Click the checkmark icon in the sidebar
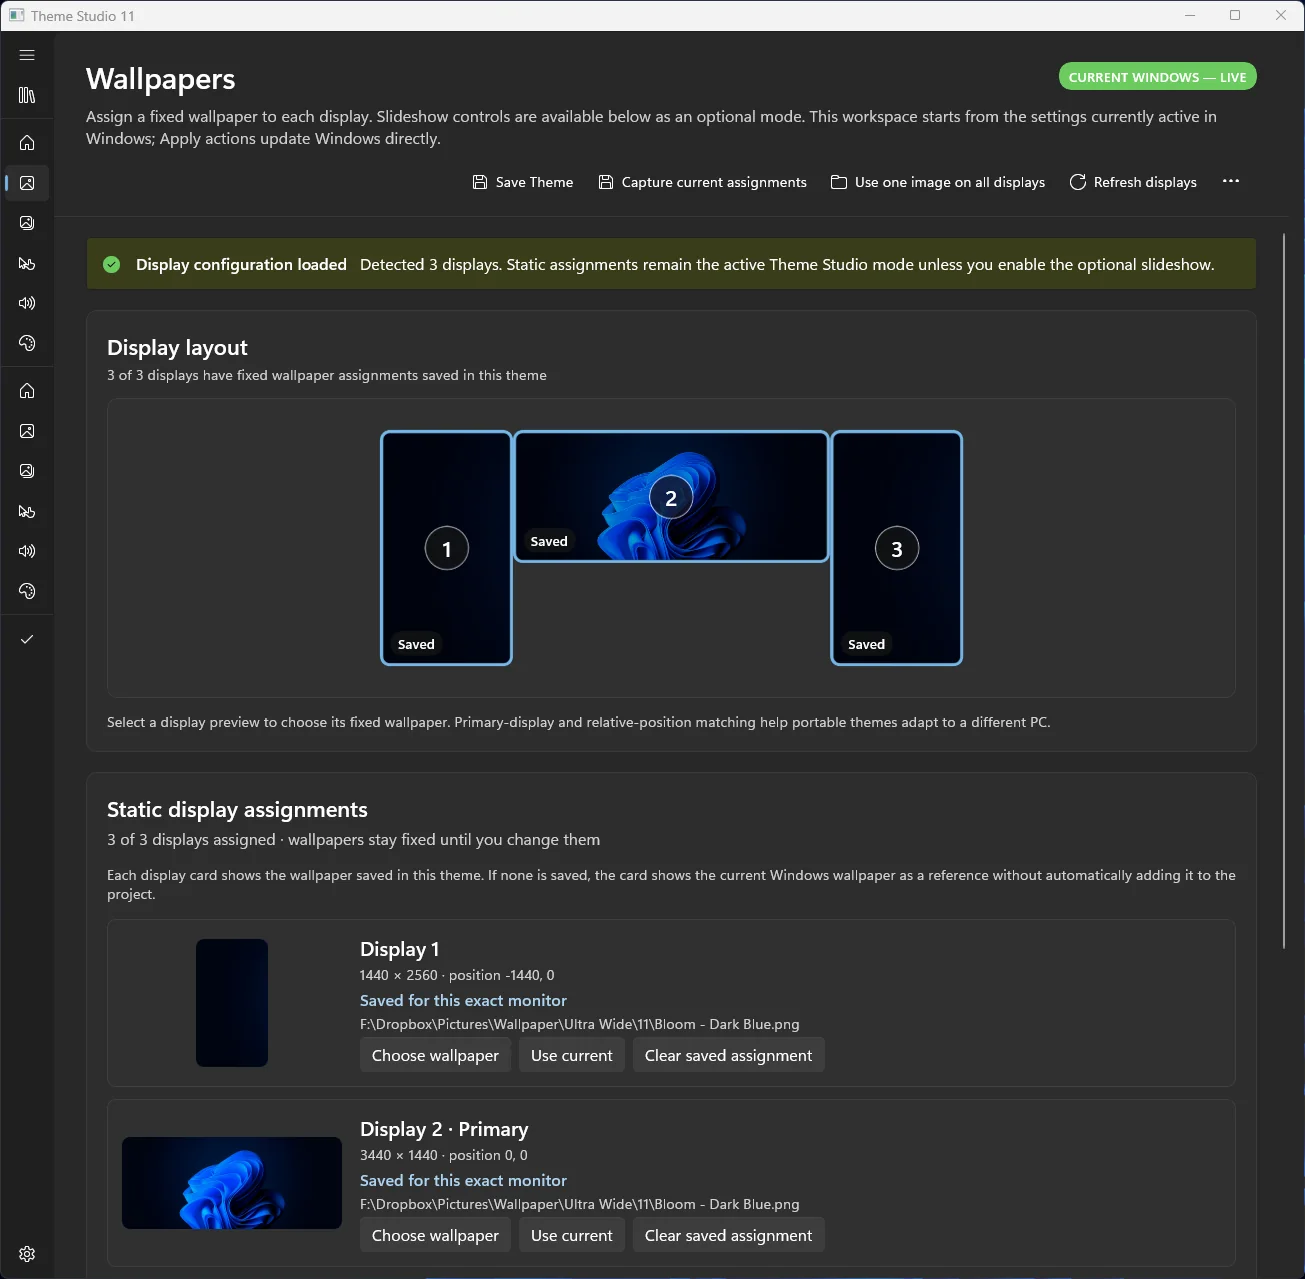This screenshot has width=1305, height=1279. [27, 639]
